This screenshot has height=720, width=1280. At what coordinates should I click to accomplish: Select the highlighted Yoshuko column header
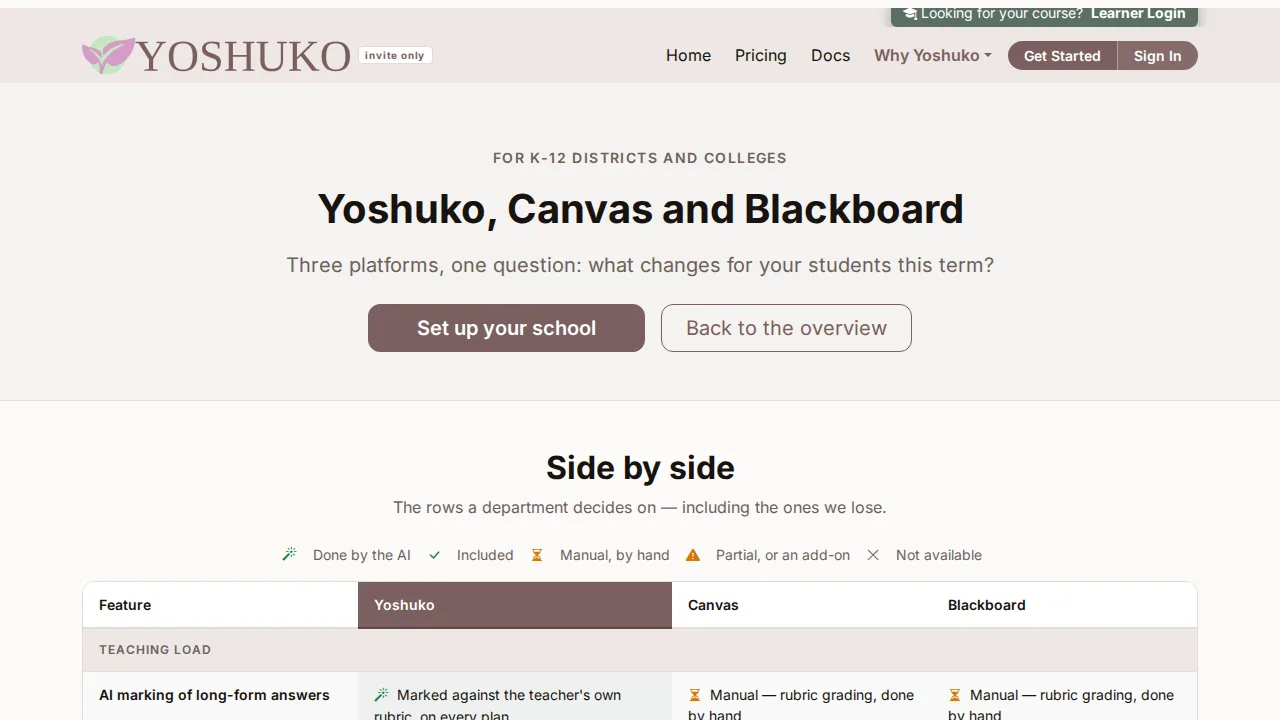point(515,605)
